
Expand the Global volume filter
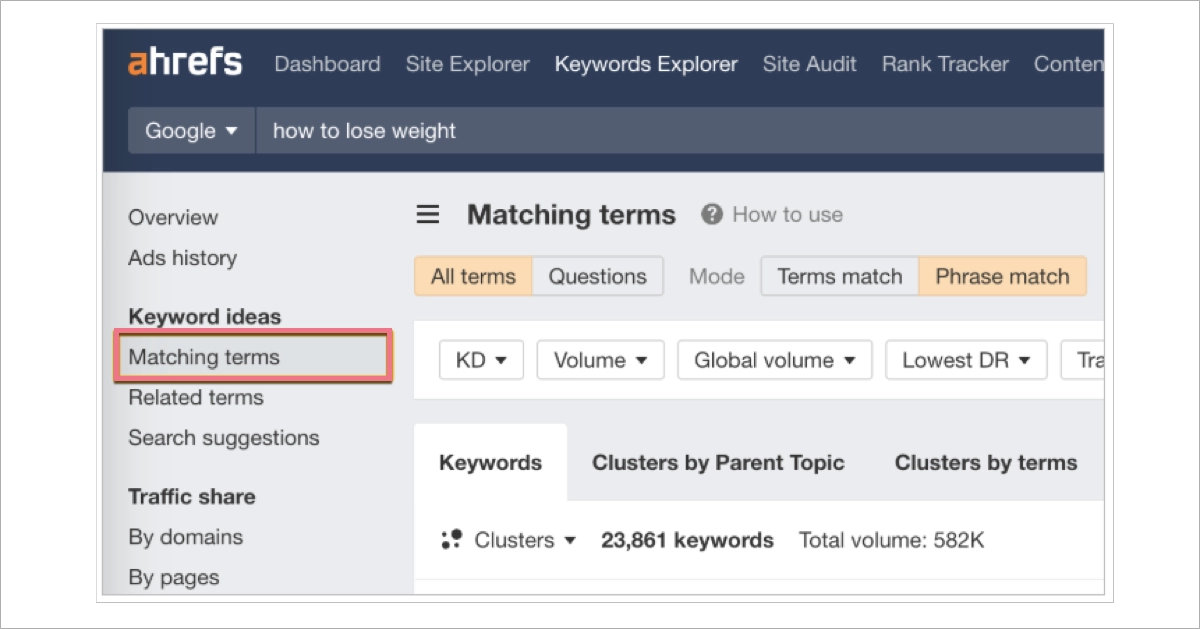coord(774,360)
